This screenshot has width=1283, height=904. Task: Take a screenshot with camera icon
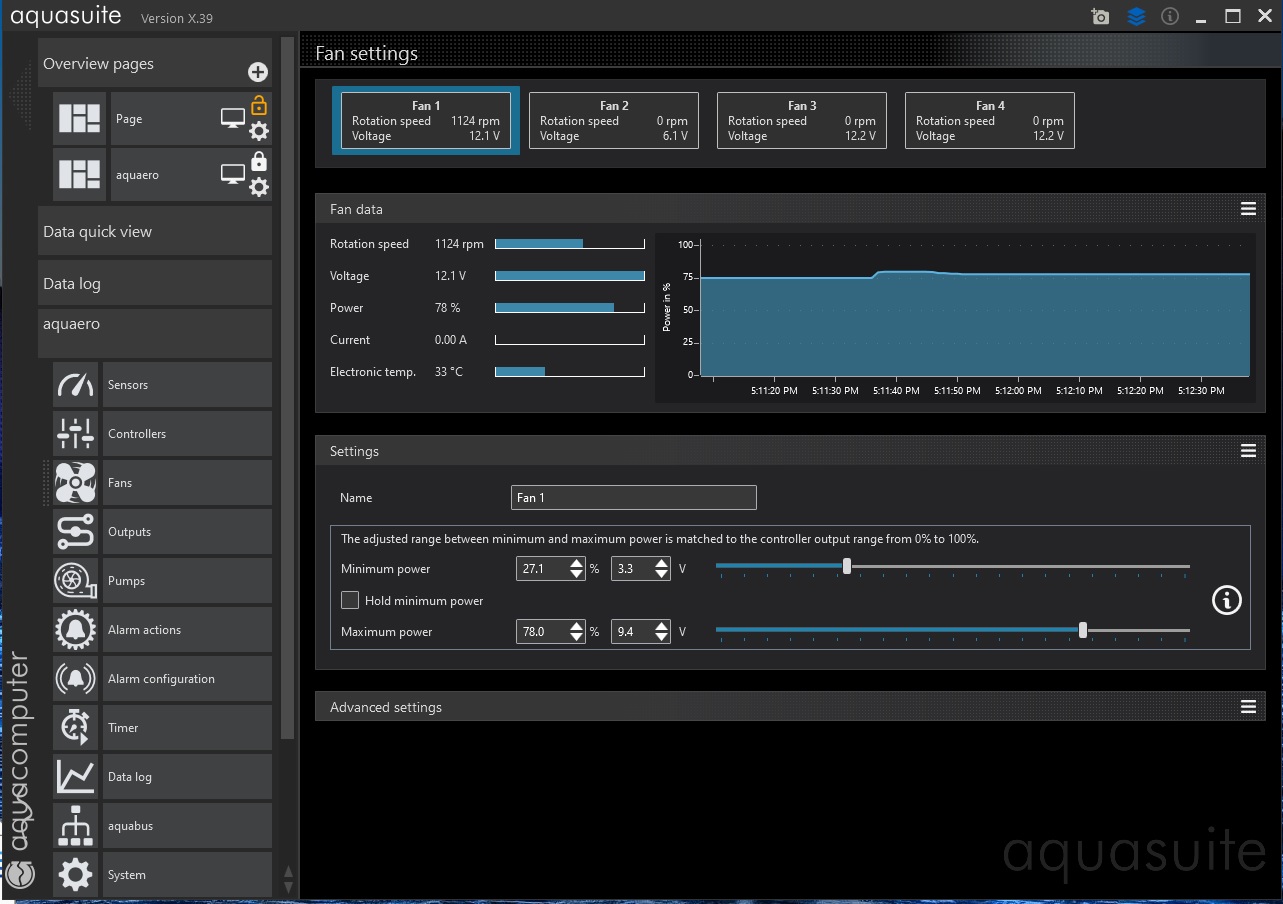click(1100, 16)
